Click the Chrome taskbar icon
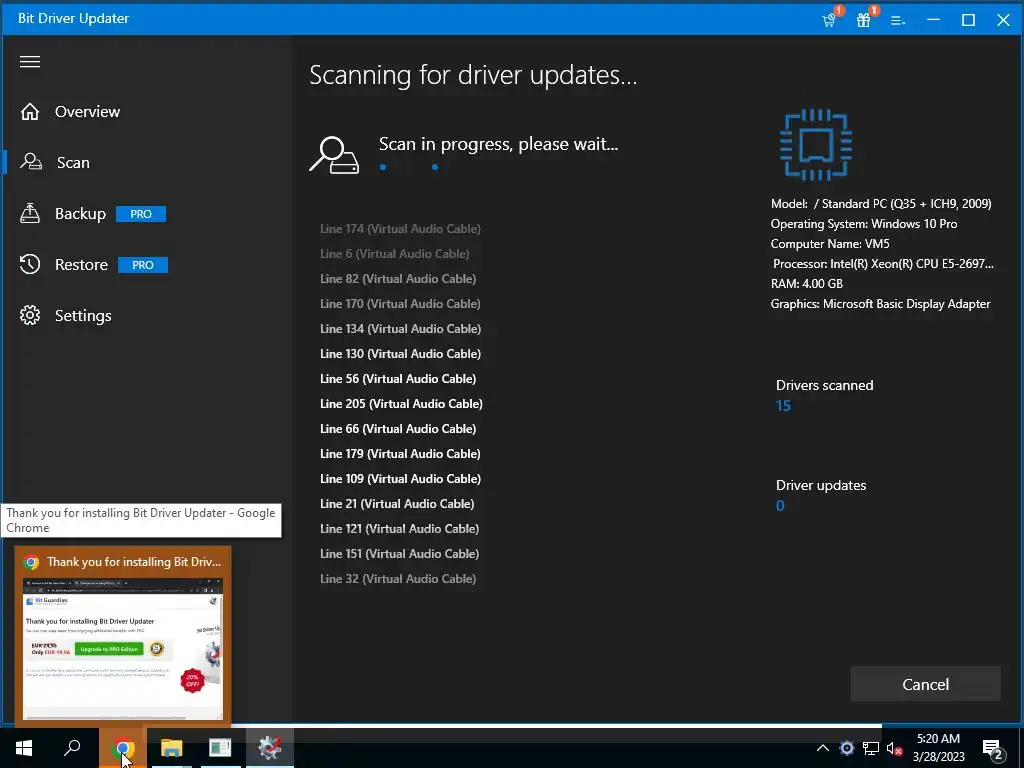 coord(123,748)
